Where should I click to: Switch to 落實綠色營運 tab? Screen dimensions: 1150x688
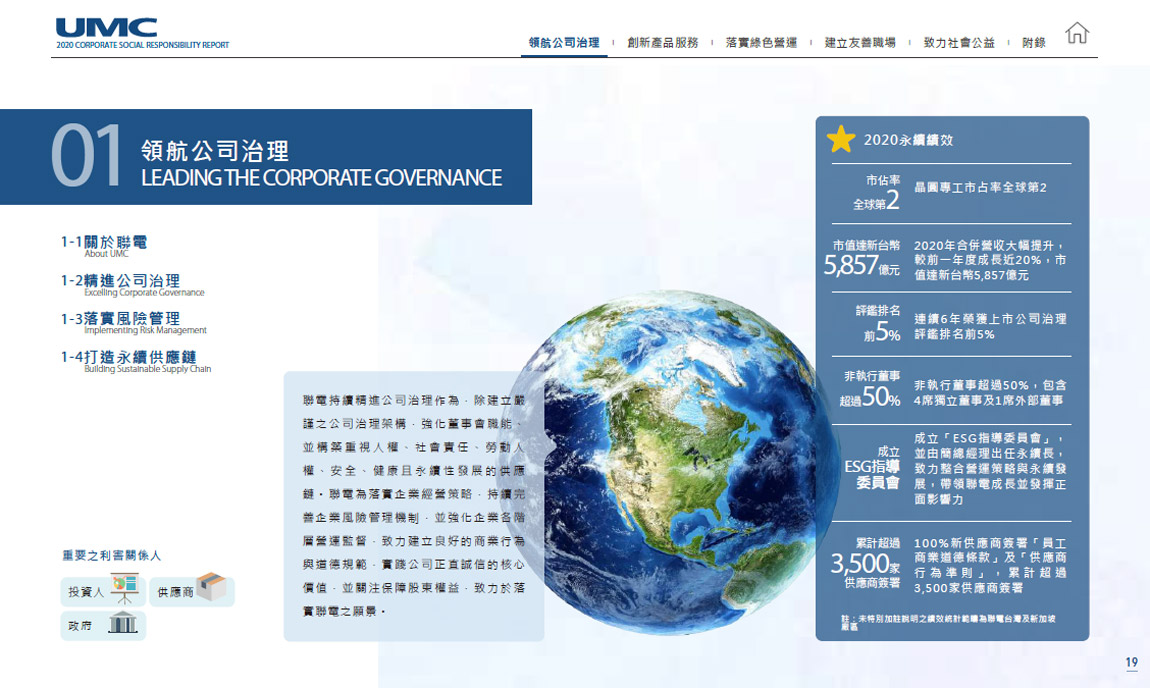pos(761,43)
